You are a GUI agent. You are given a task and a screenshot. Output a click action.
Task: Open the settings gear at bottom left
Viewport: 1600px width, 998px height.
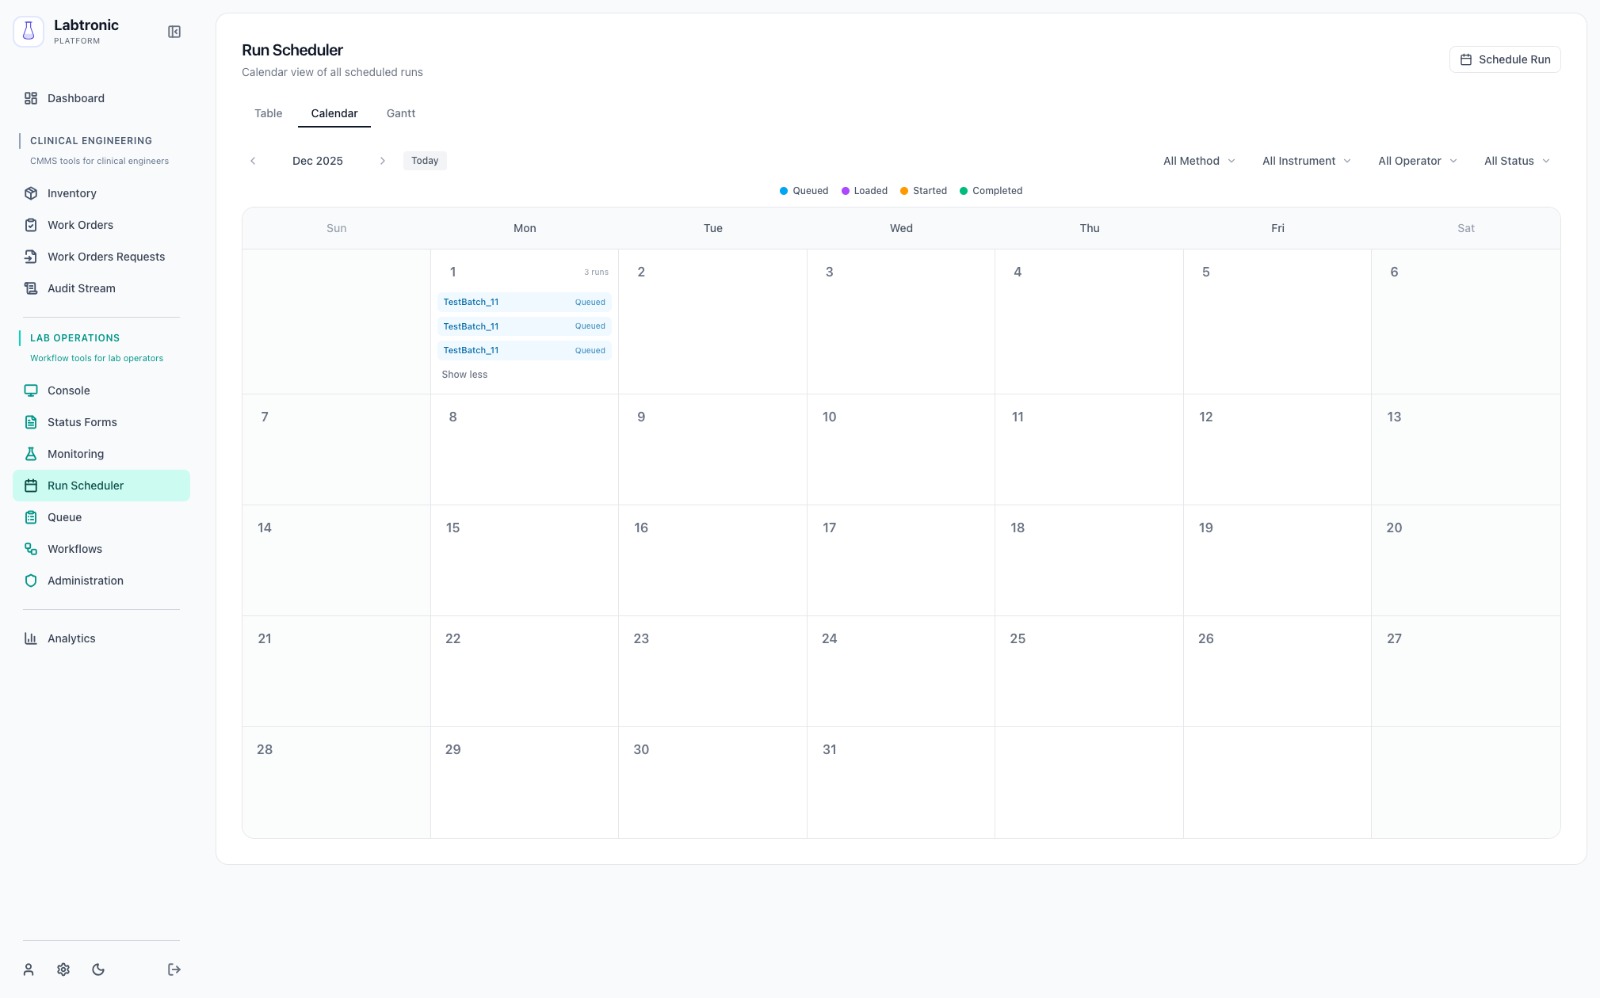tap(63, 969)
